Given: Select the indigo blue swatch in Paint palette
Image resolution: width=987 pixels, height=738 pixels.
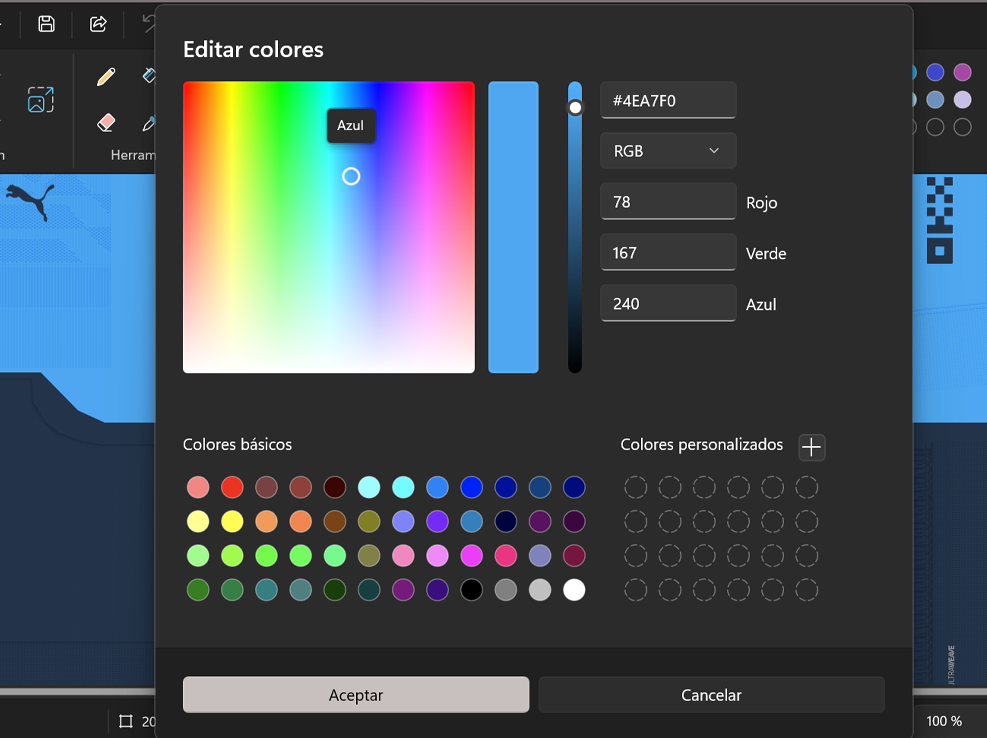Looking at the screenshot, I should click(935, 72).
